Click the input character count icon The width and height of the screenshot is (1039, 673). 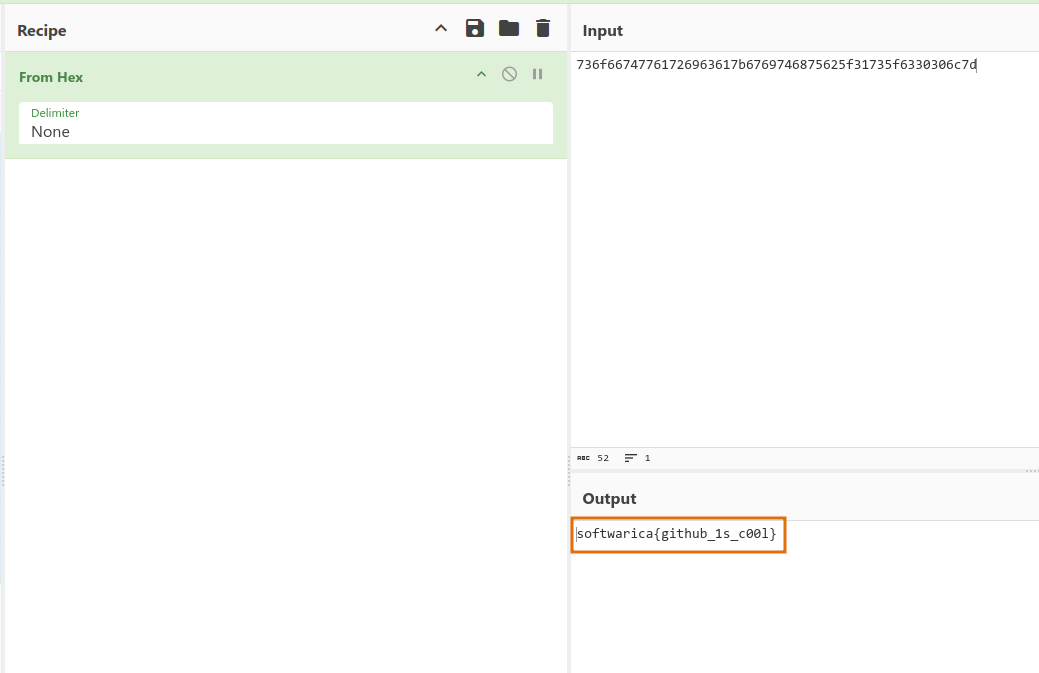click(583, 458)
